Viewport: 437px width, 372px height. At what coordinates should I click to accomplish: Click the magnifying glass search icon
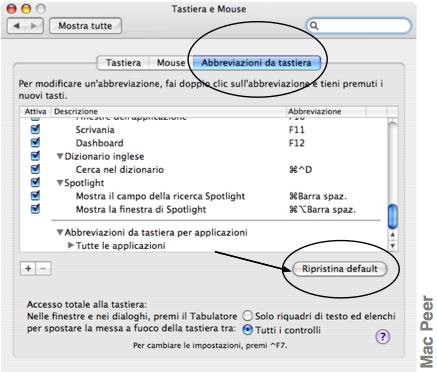314,26
